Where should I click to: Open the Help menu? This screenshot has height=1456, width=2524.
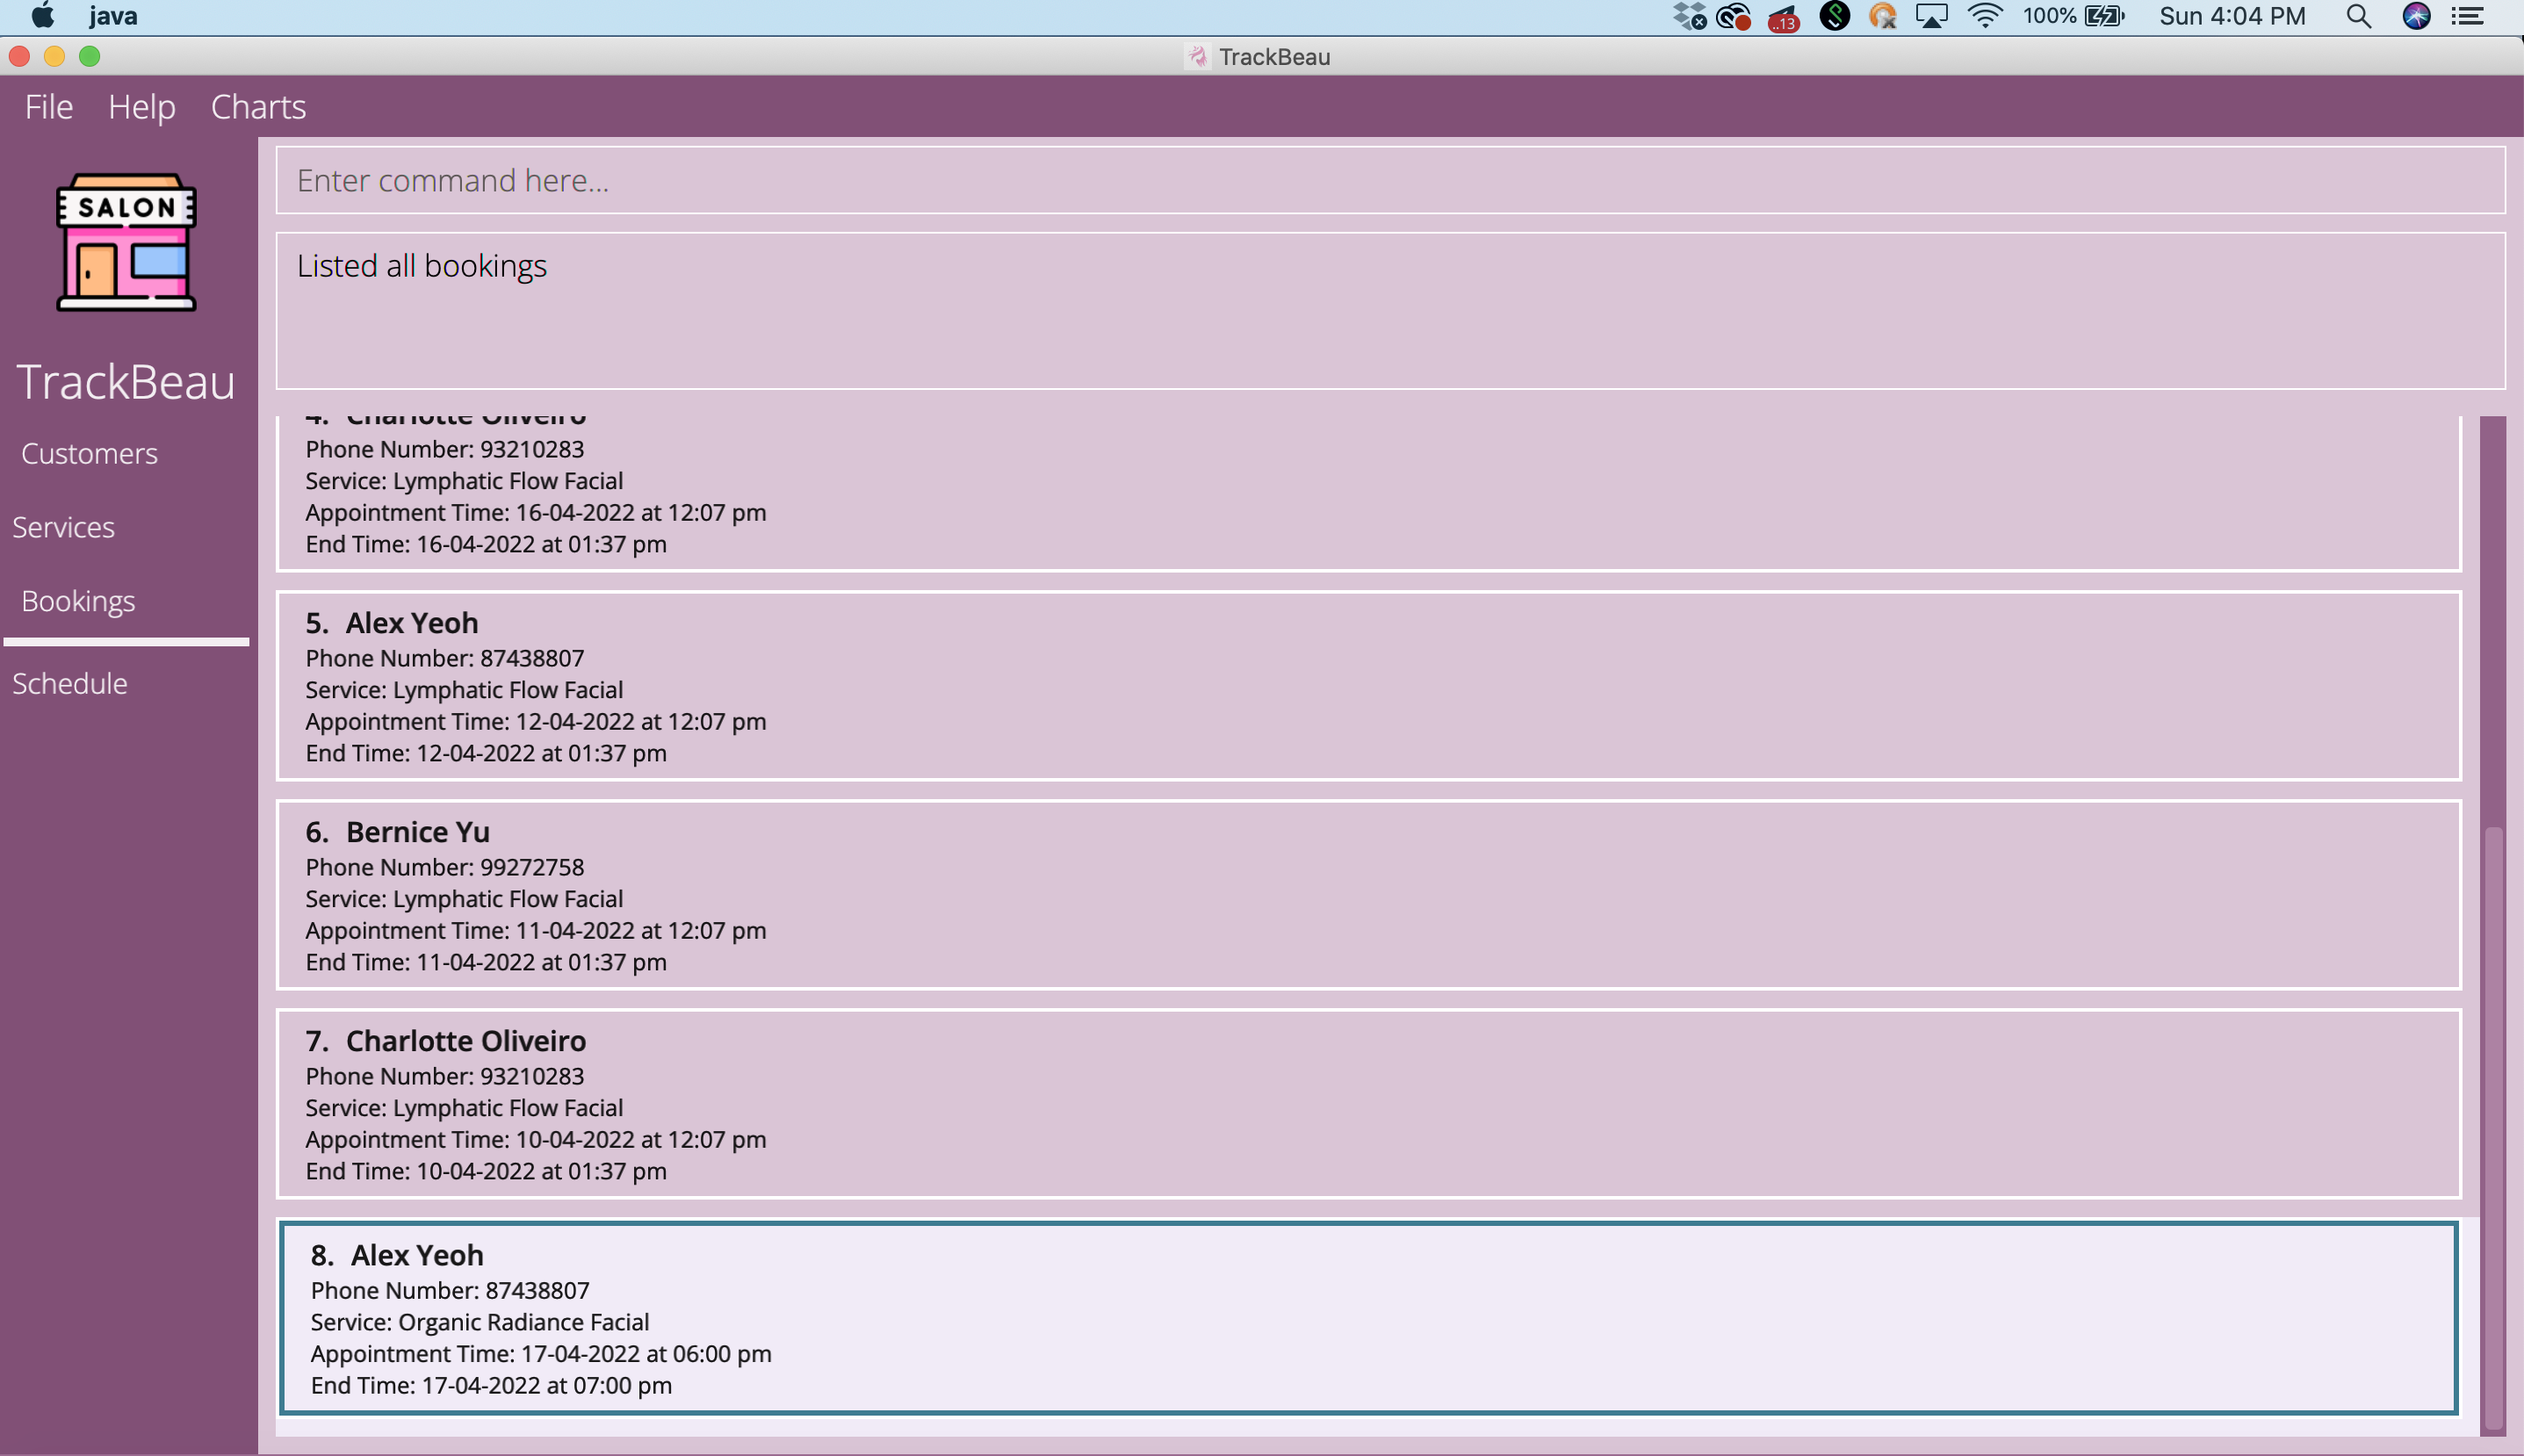click(141, 106)
